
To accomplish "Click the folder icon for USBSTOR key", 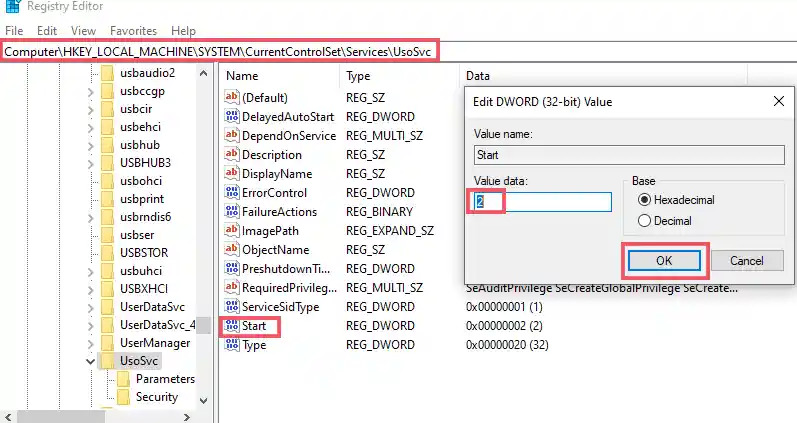I will point(107,249).
